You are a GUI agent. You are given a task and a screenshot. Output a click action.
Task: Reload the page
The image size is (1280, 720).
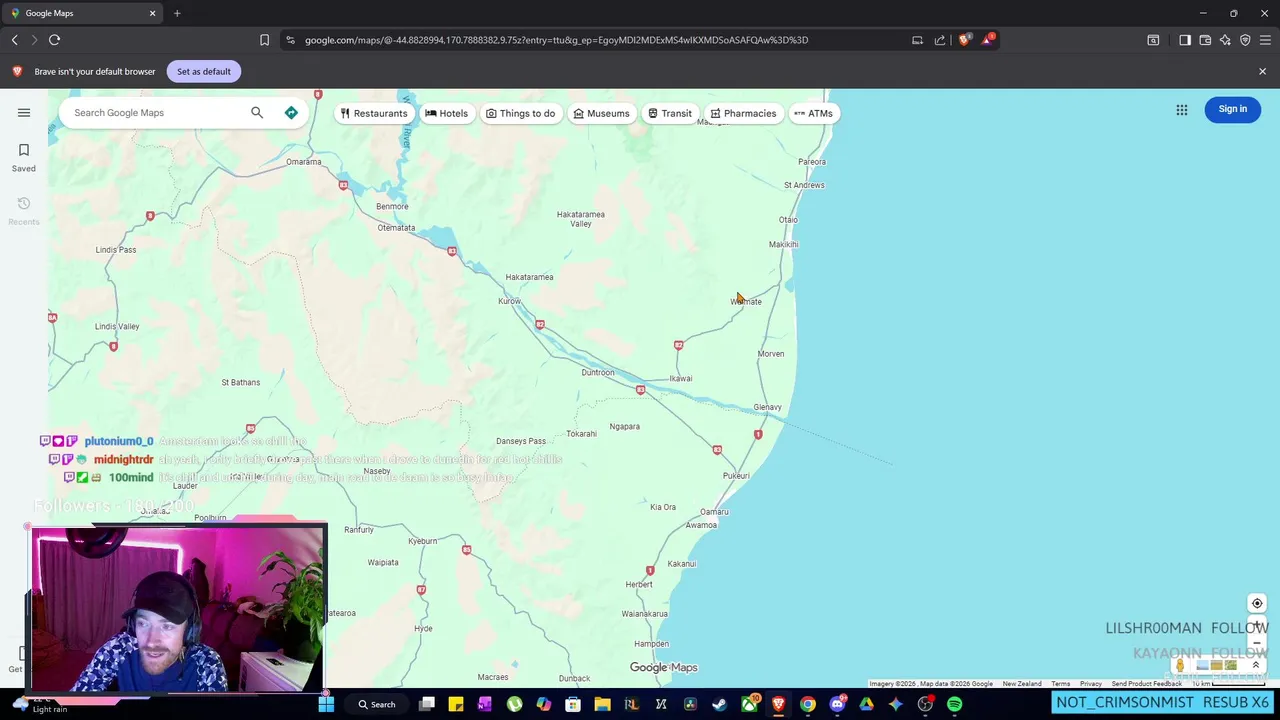click(x=55, y=40)
